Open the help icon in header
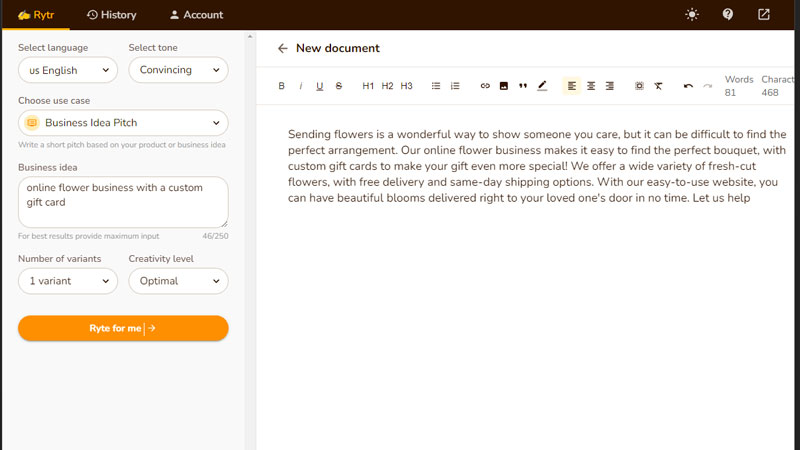Image resolution: width=800 pixels, height=450 pixels. point(728,15)
